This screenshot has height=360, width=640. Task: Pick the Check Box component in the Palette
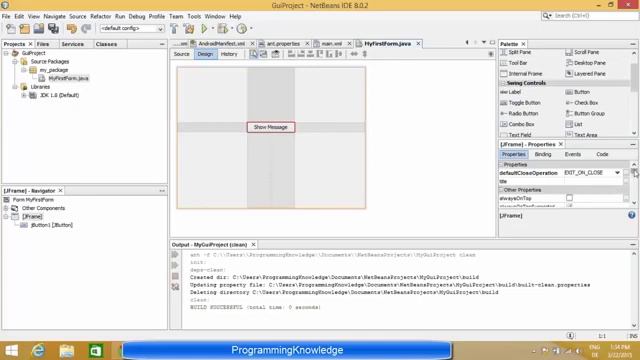click(x=582, y=103)
